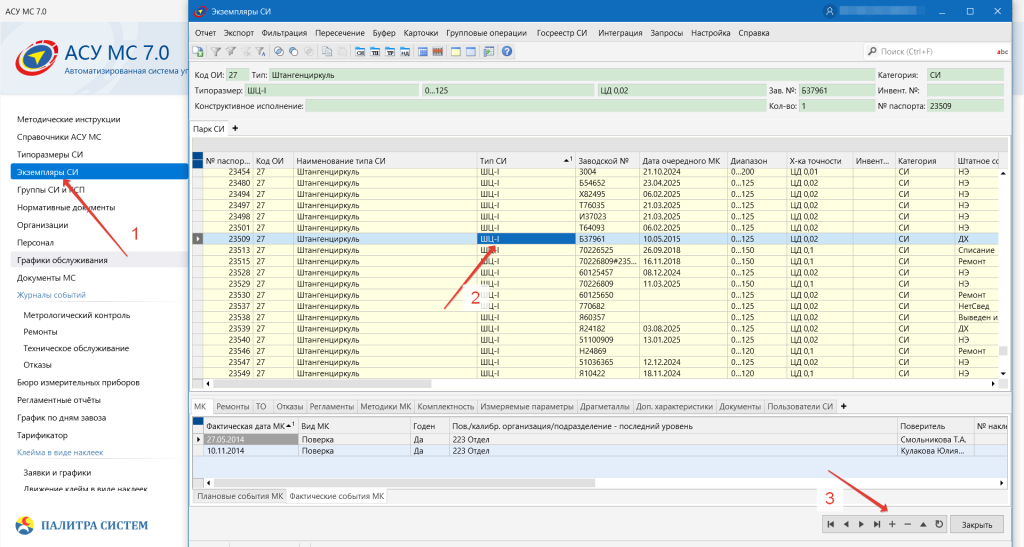Add a record with the plus navigator button
Viewport: 1024px width, 547px height.
892,524
